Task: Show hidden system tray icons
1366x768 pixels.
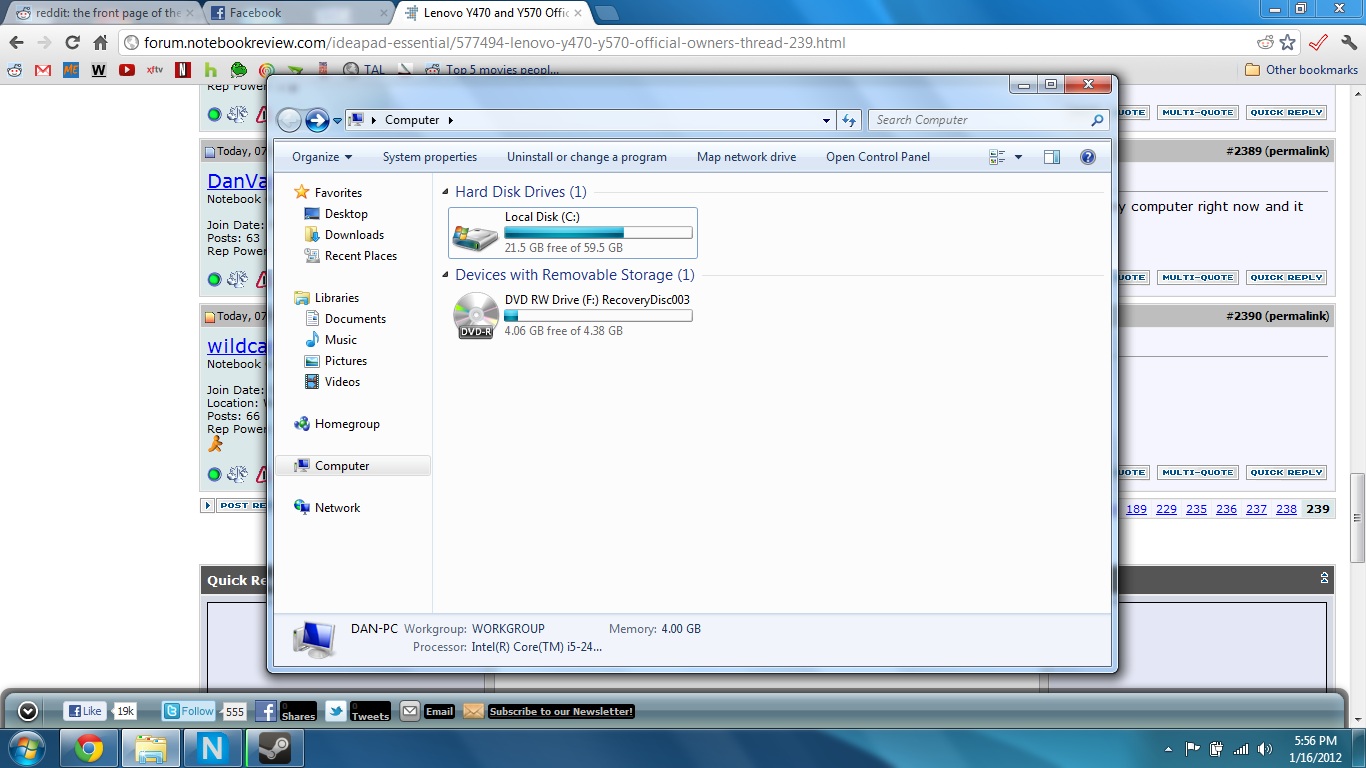Action: (1169, 749)
